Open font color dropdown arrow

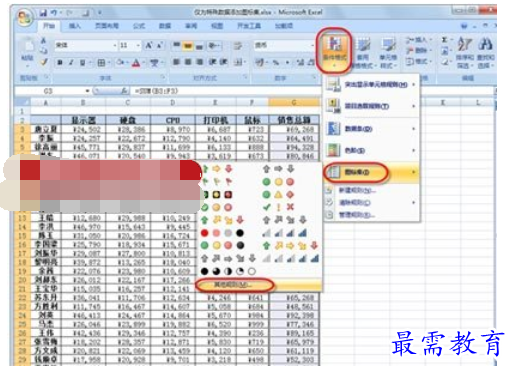coord(144,62)
